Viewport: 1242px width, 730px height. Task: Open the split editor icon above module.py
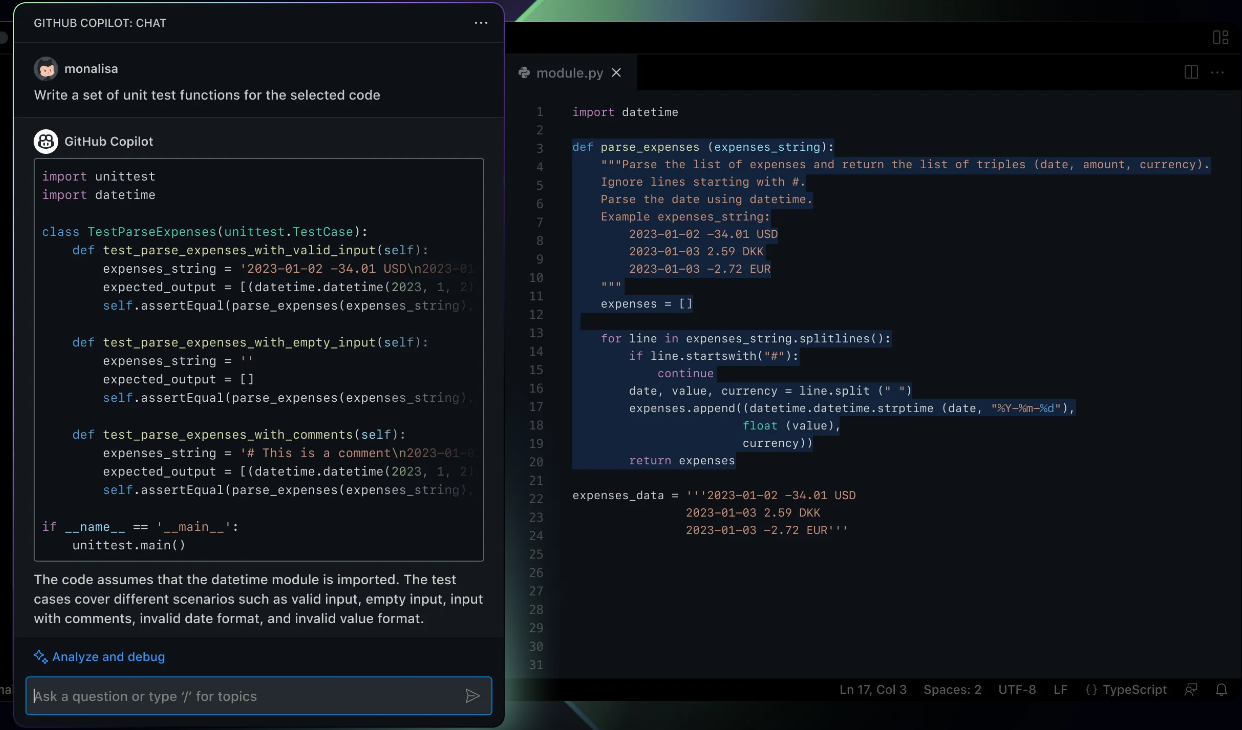[1190, 71]
